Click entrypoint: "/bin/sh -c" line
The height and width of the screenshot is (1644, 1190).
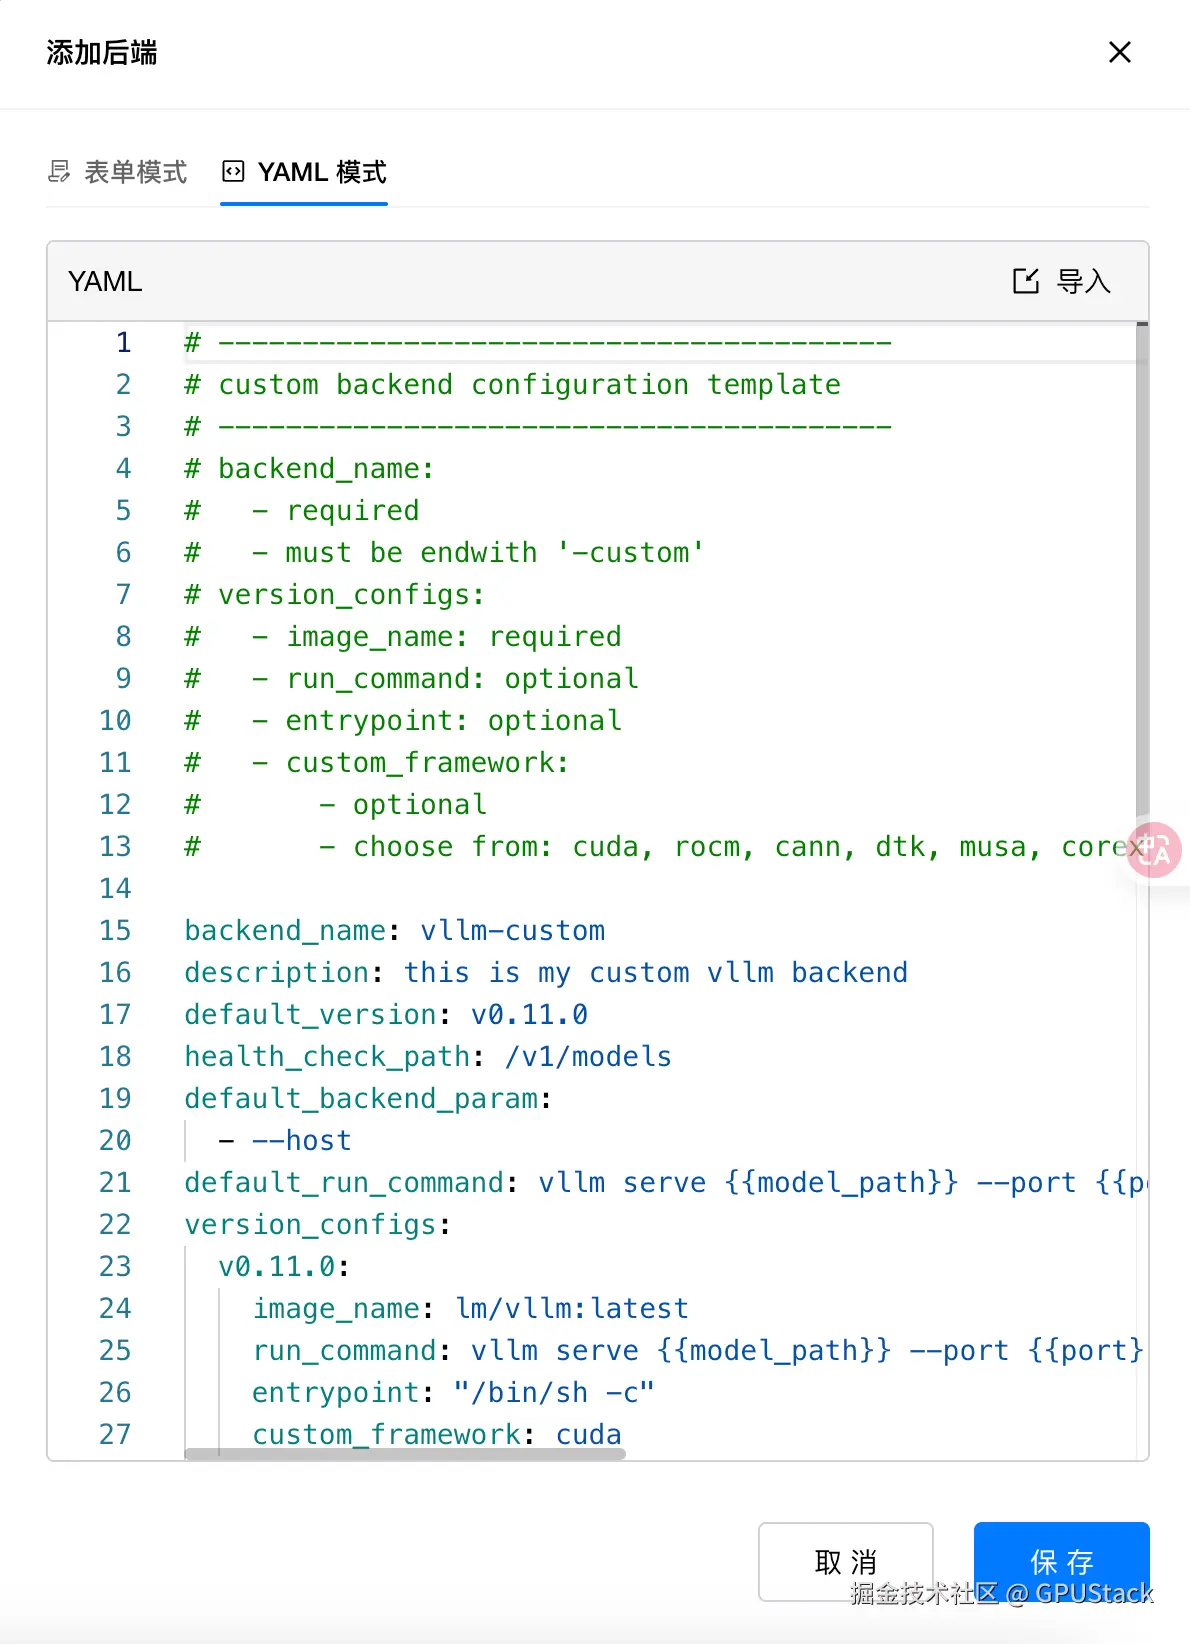pos(453,1392)
